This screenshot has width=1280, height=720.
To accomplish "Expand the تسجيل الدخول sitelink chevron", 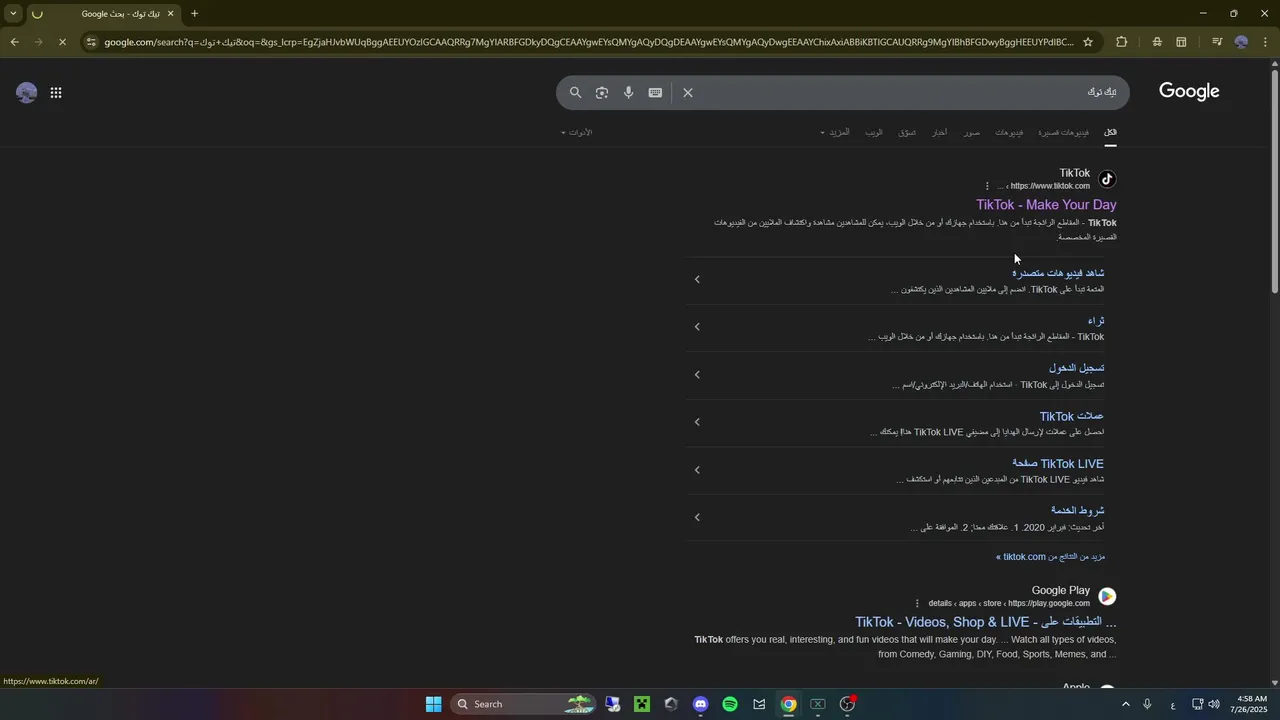I will click(x=697, y=375).
